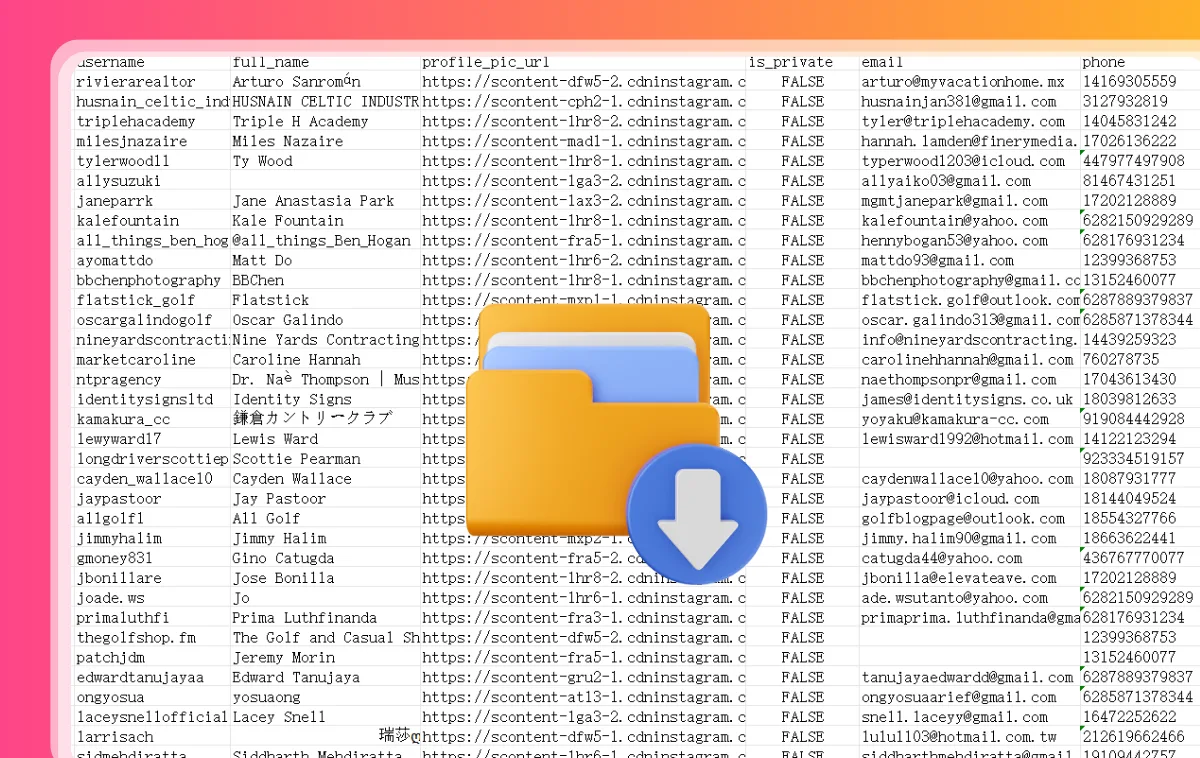Select the Lacey Snell name cell
This screenshot has width=1200, height=758.
pyautogui.click(x=279, y=717)
